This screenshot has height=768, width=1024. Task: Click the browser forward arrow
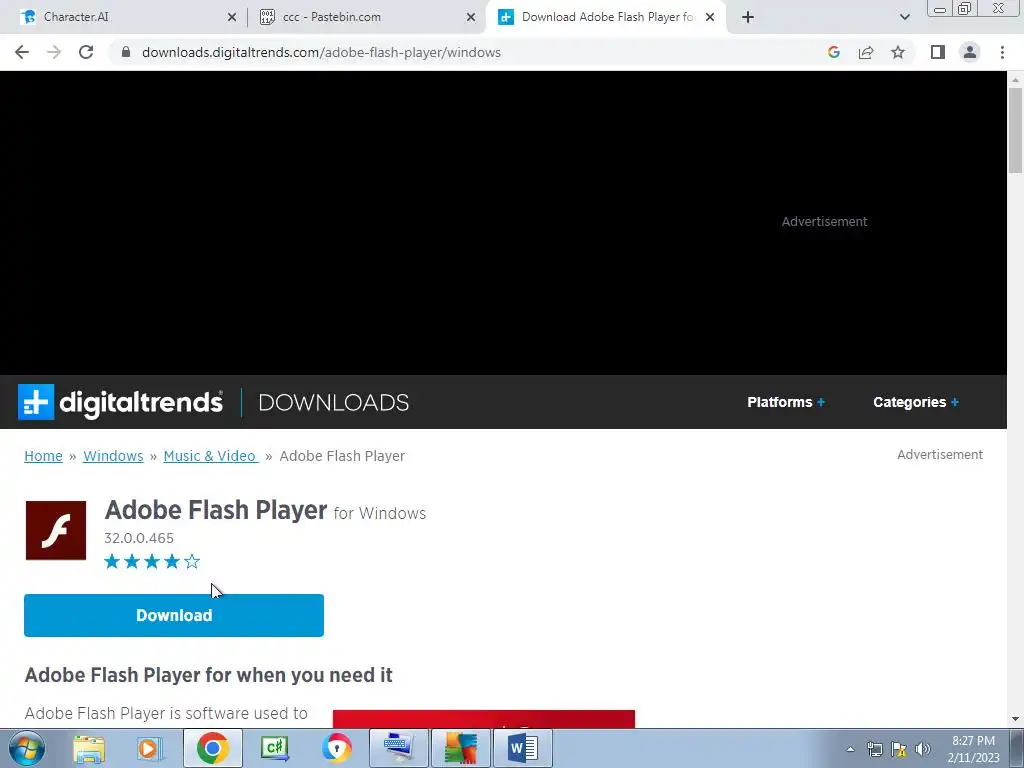tap(54, 52)
